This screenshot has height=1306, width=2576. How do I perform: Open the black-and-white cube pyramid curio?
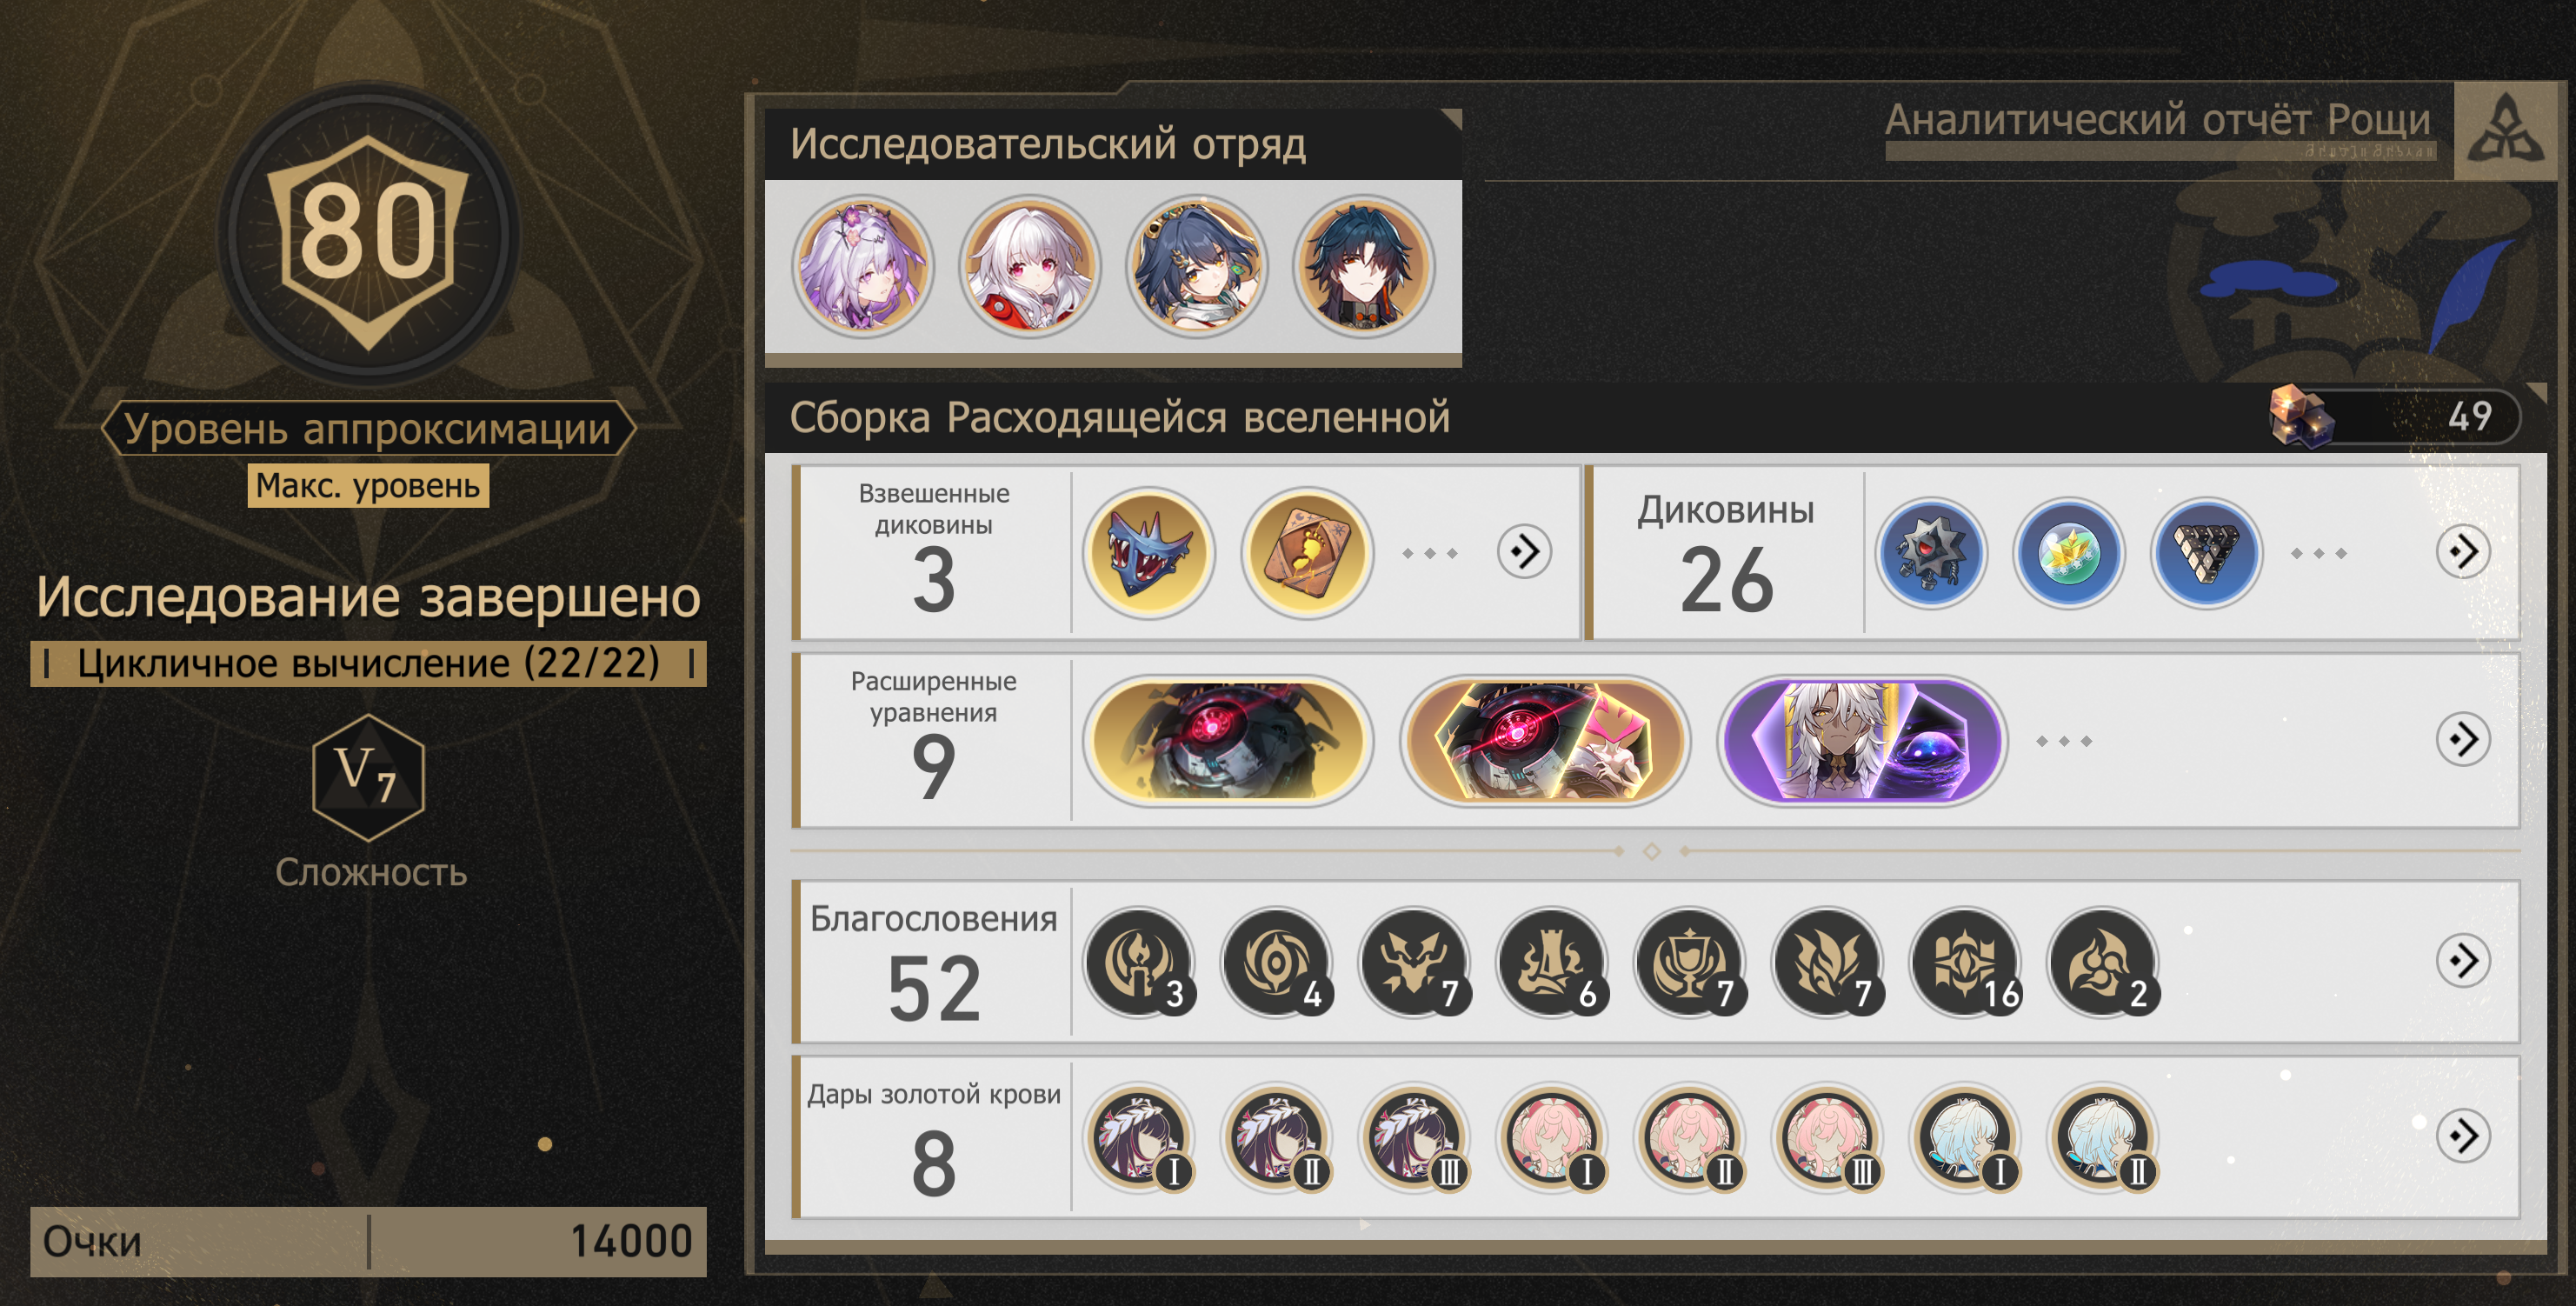tap(2206, 553)
